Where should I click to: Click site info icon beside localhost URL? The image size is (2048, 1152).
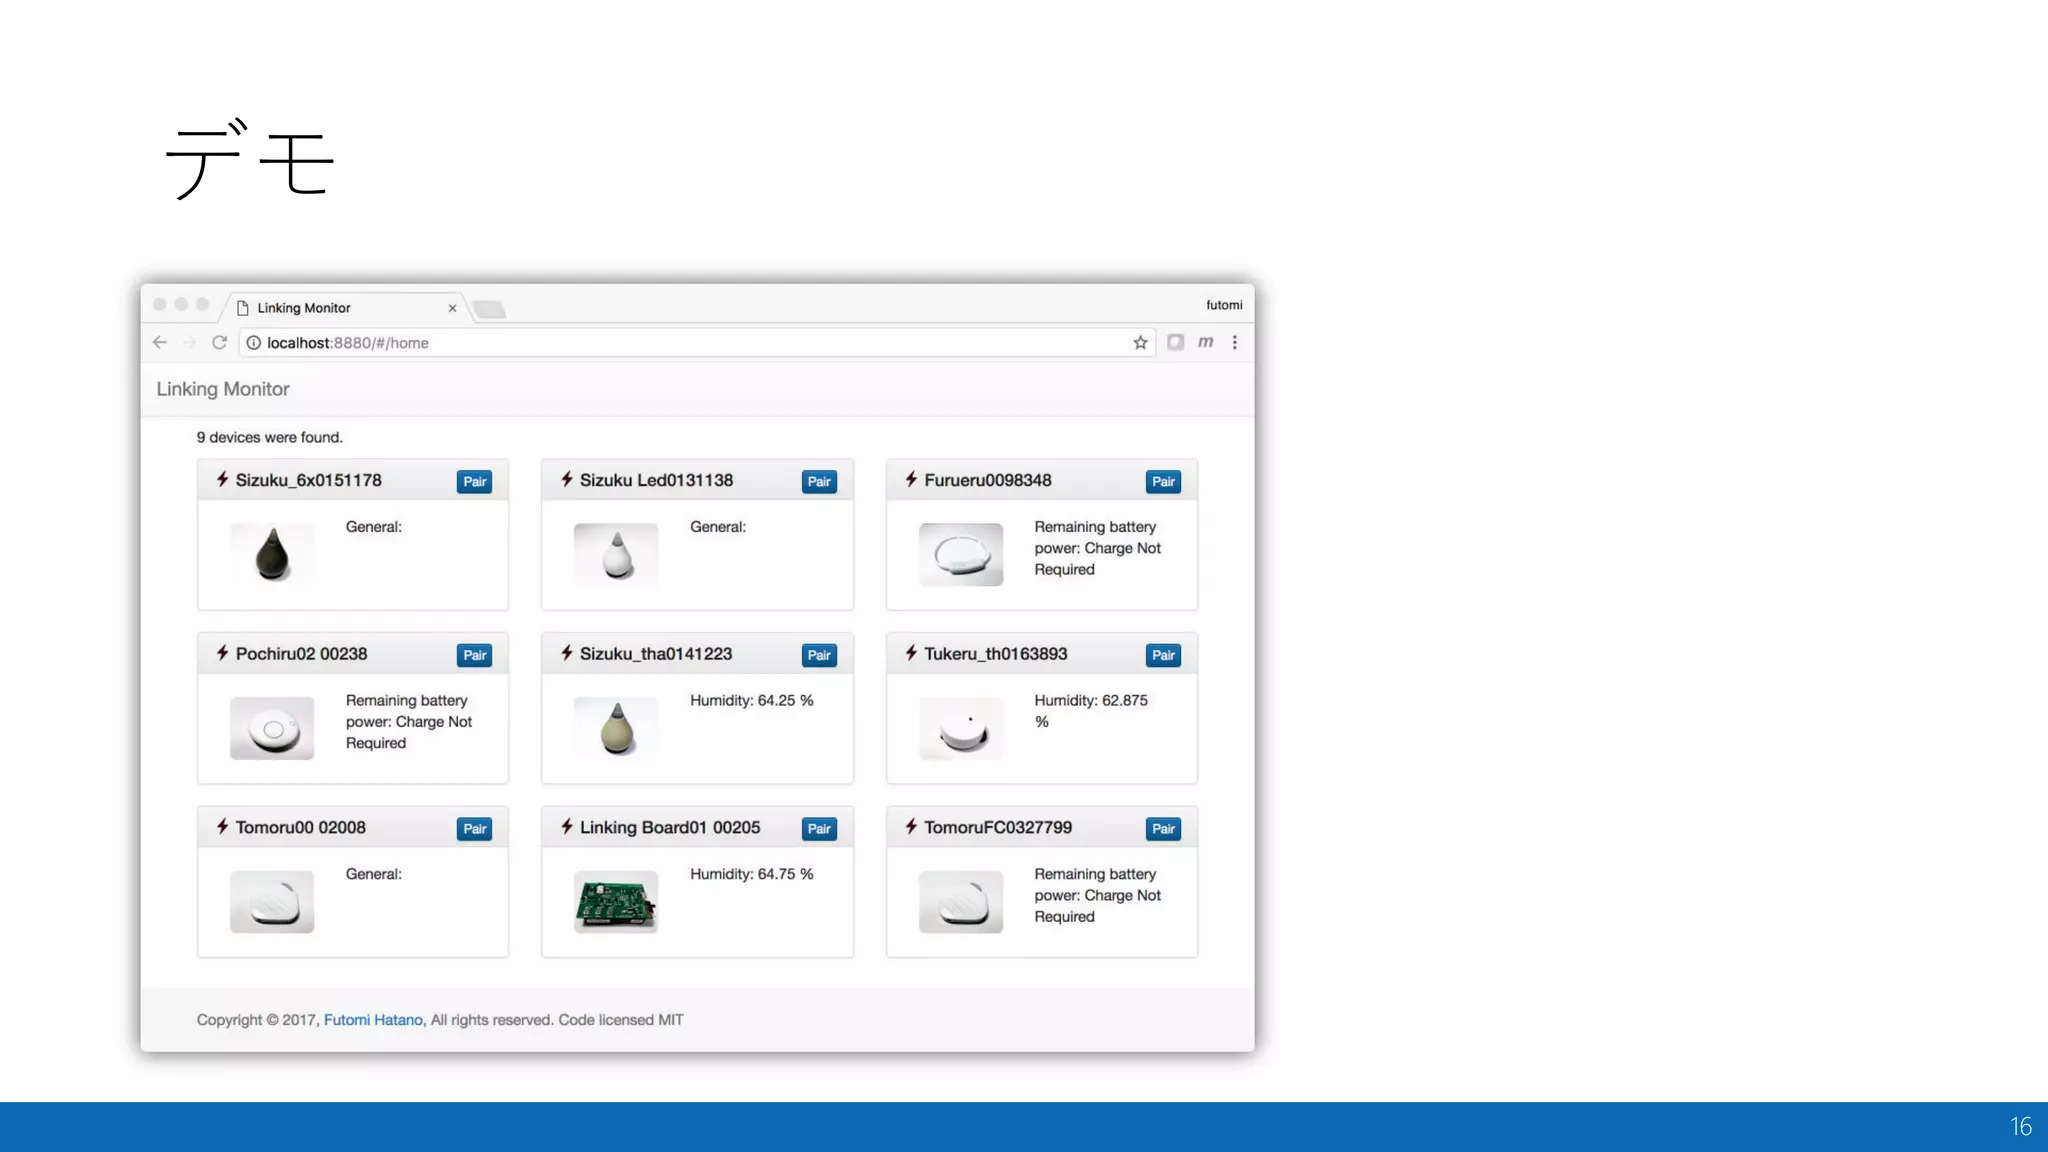(x=254, y=342)
